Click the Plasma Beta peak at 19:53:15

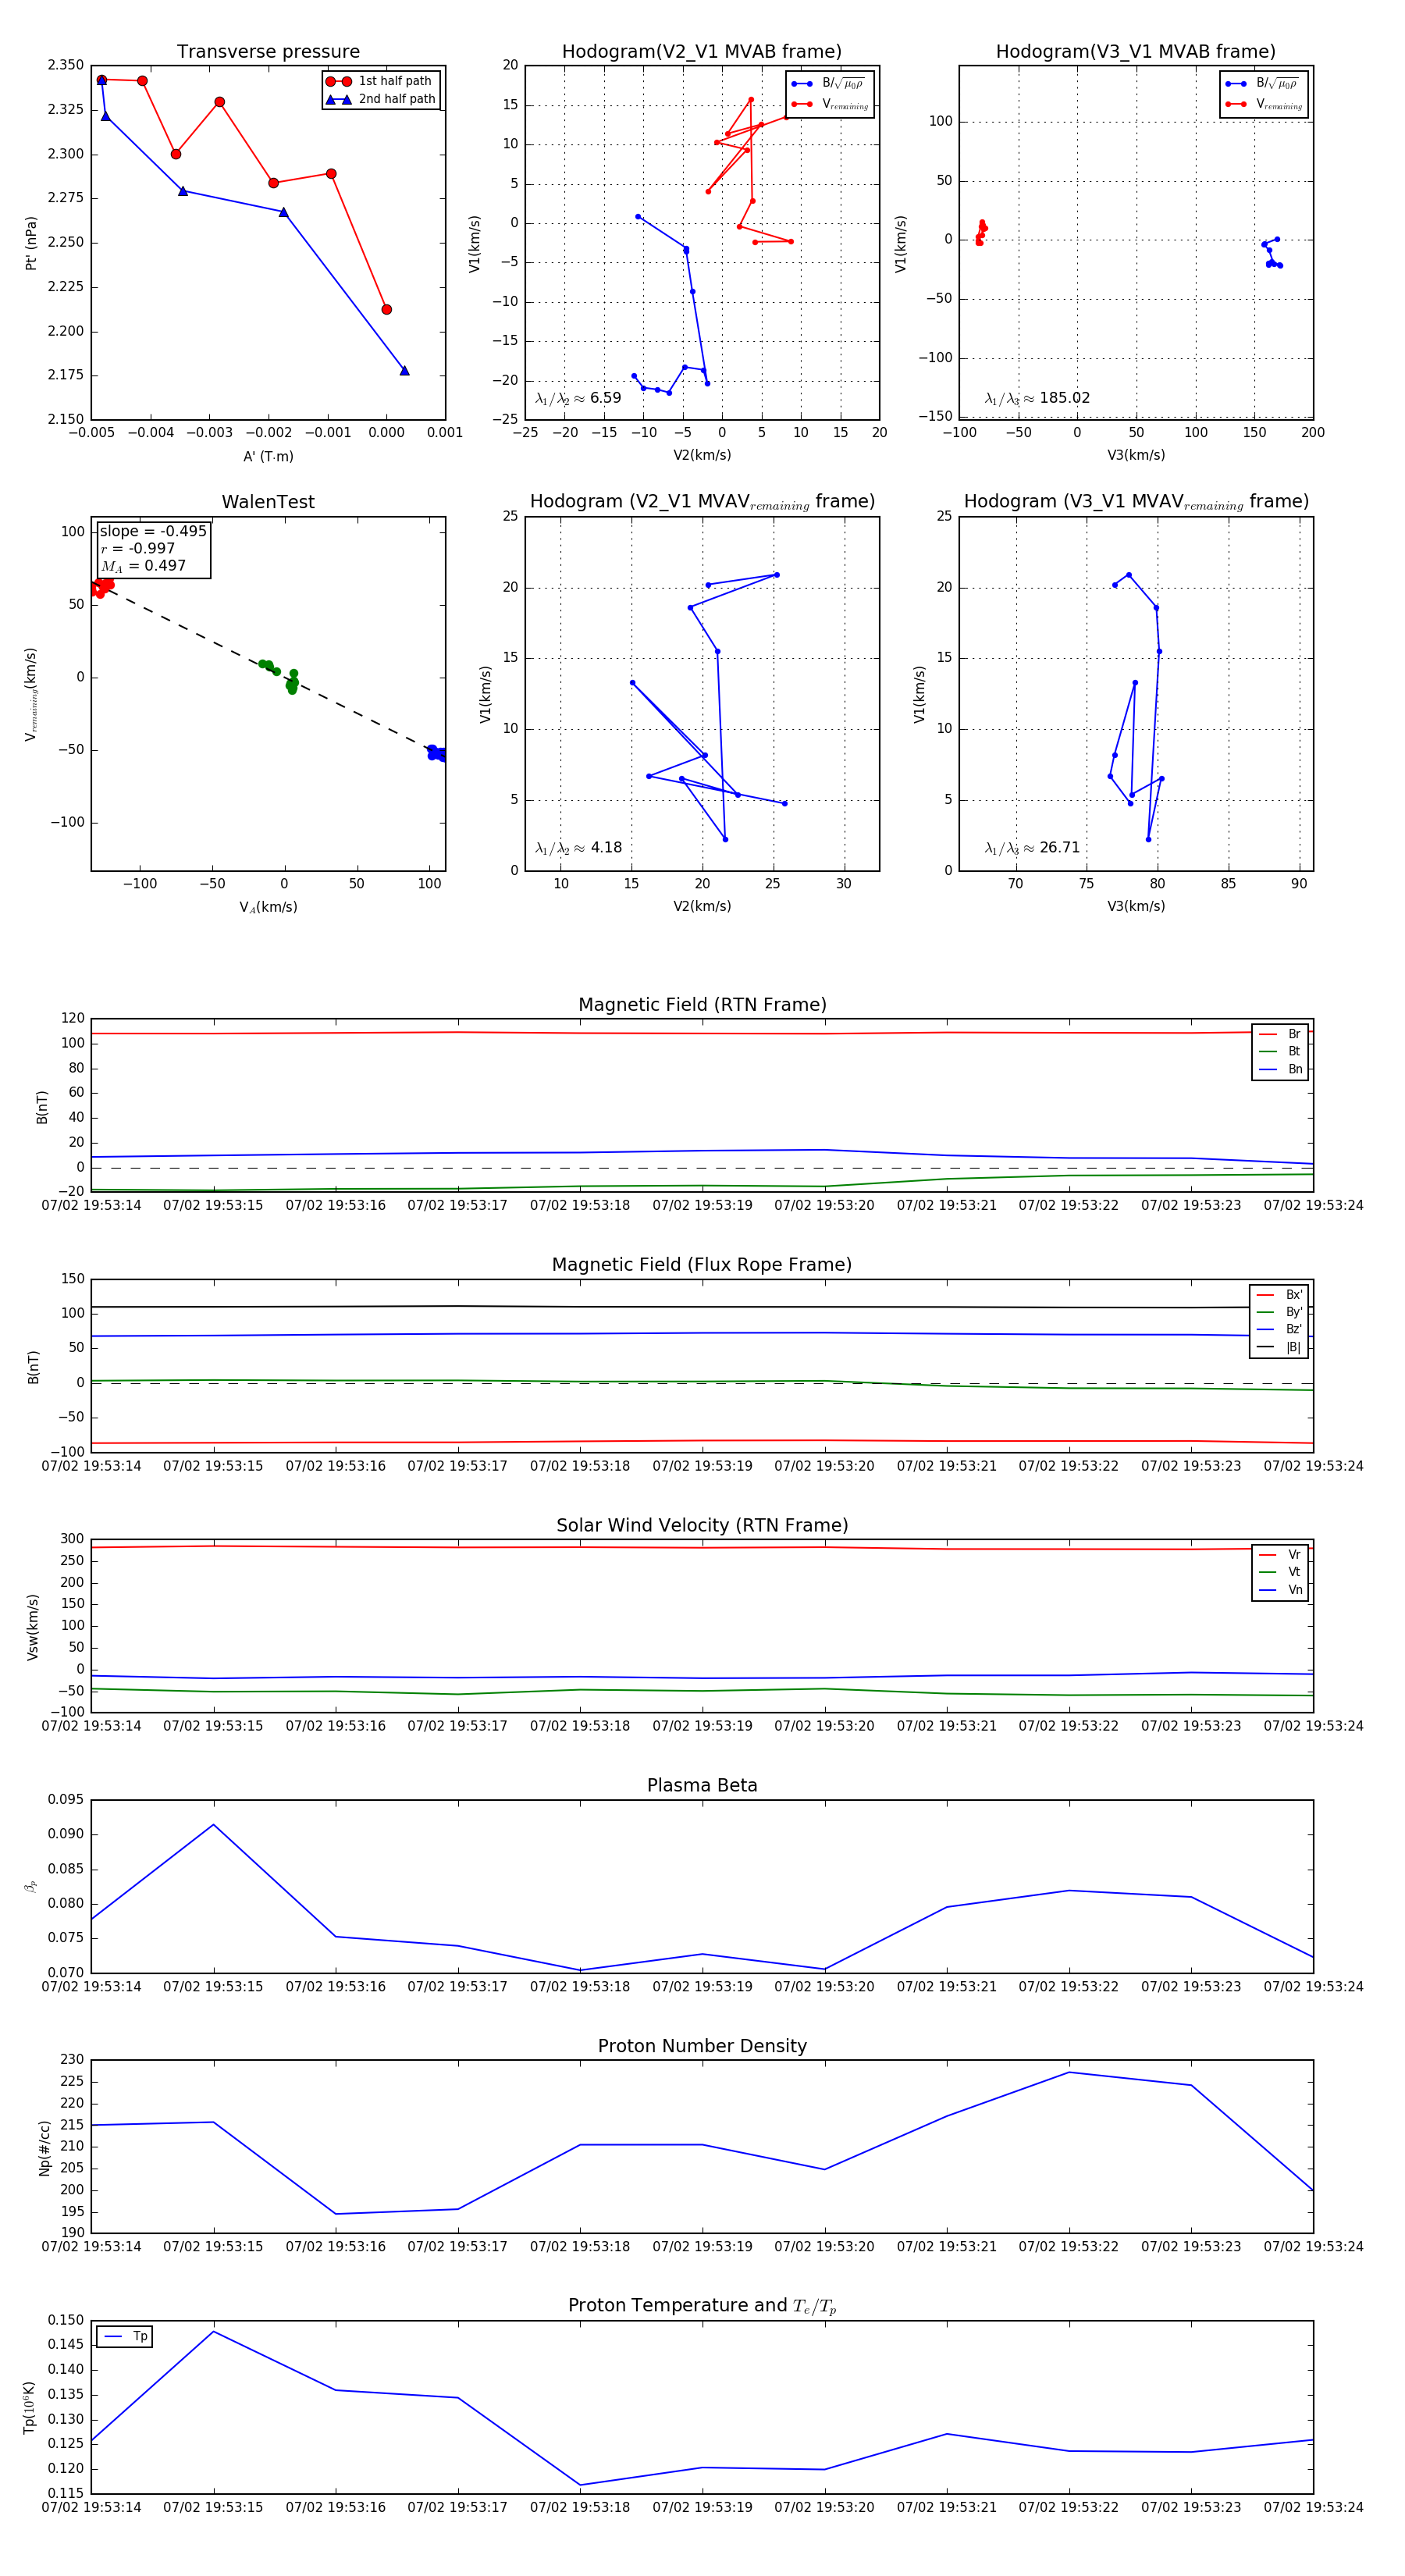point(213,1825)
